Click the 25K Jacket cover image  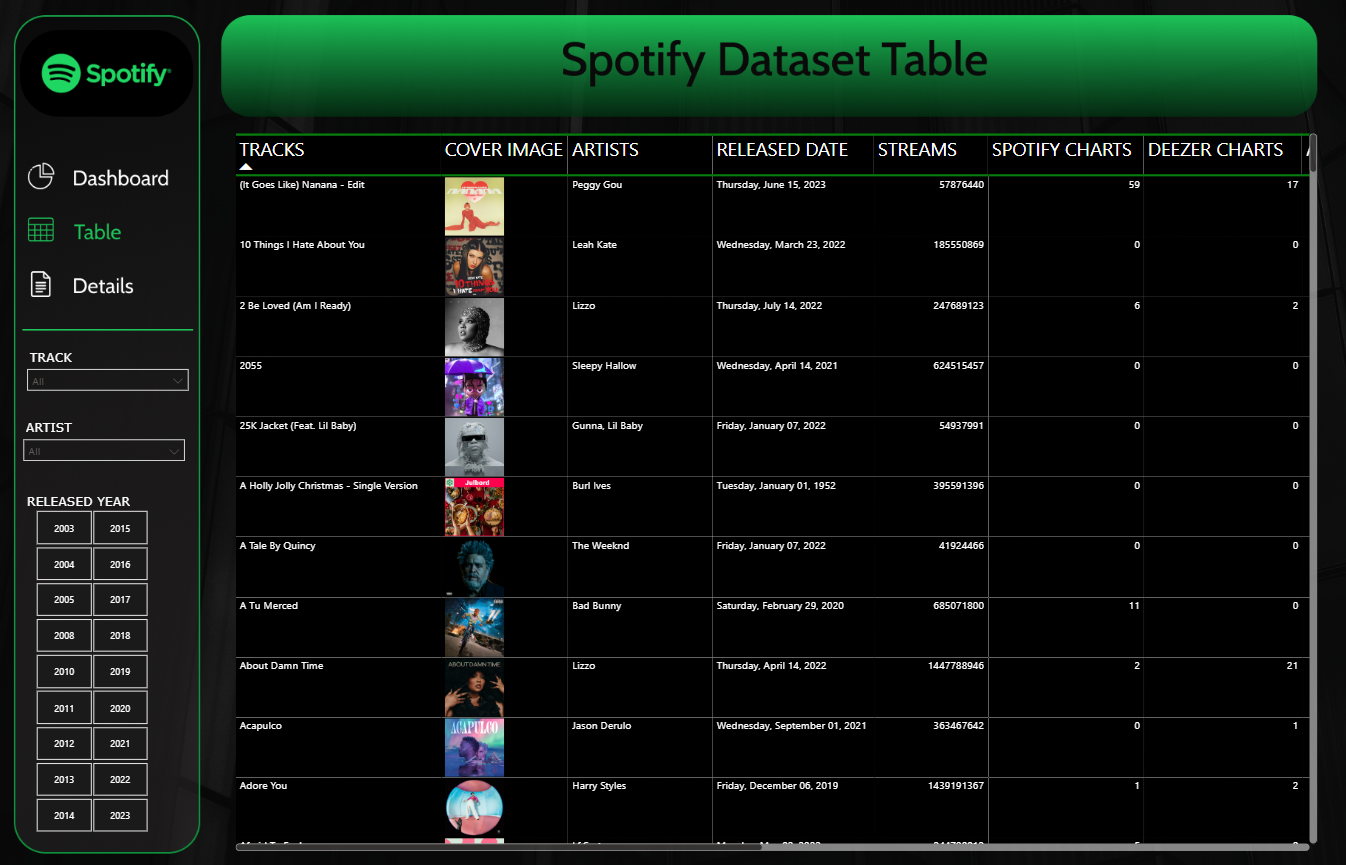pos(474,447)
